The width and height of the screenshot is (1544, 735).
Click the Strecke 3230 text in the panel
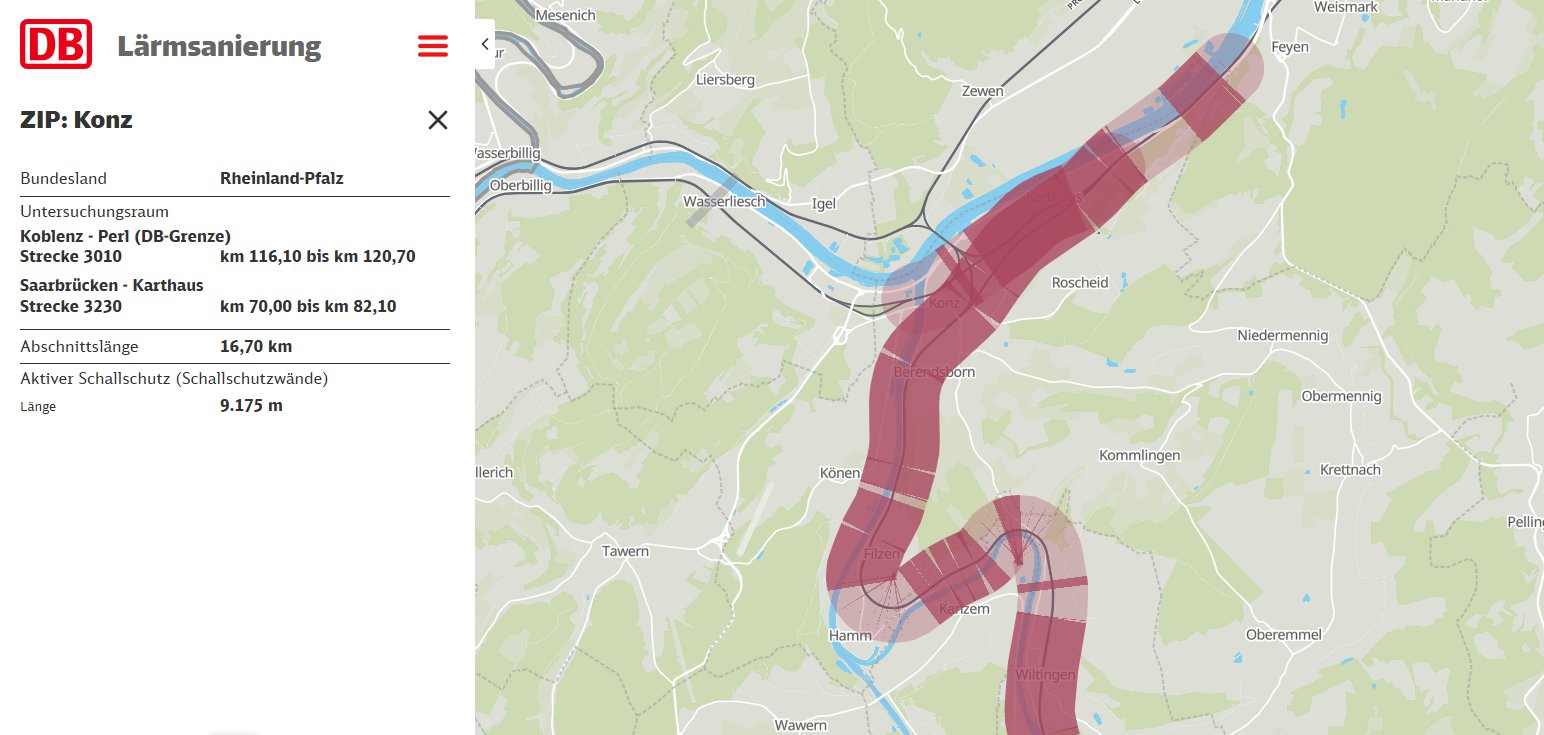coord(71,306)
